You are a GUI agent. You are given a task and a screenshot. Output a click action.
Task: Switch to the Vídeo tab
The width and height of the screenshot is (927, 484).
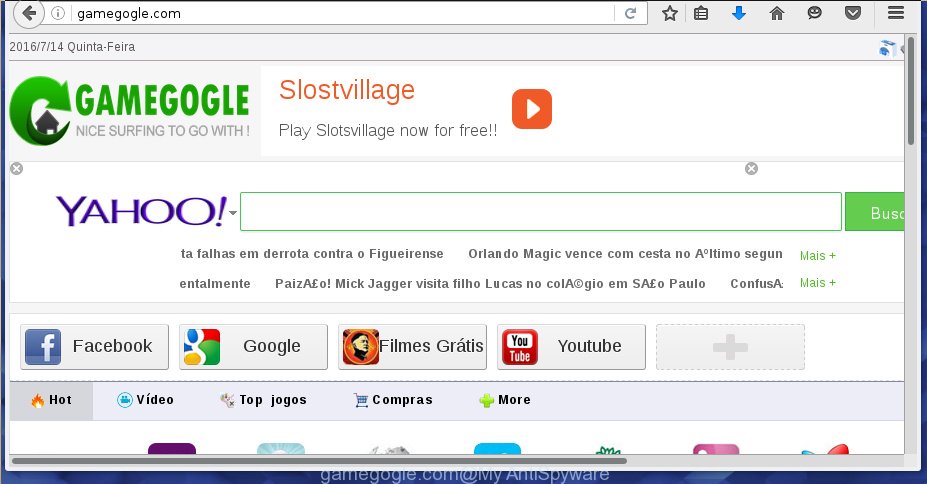click(x=145, y=400)
